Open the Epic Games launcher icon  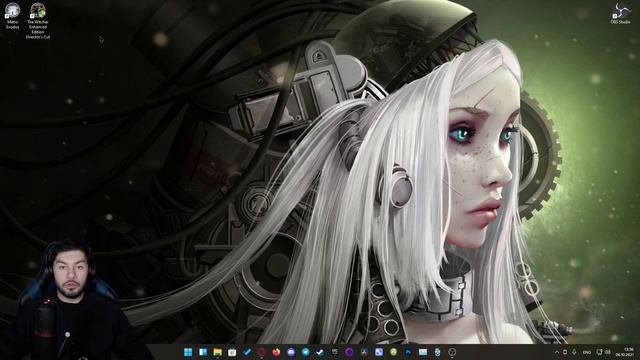click(335, 352)
